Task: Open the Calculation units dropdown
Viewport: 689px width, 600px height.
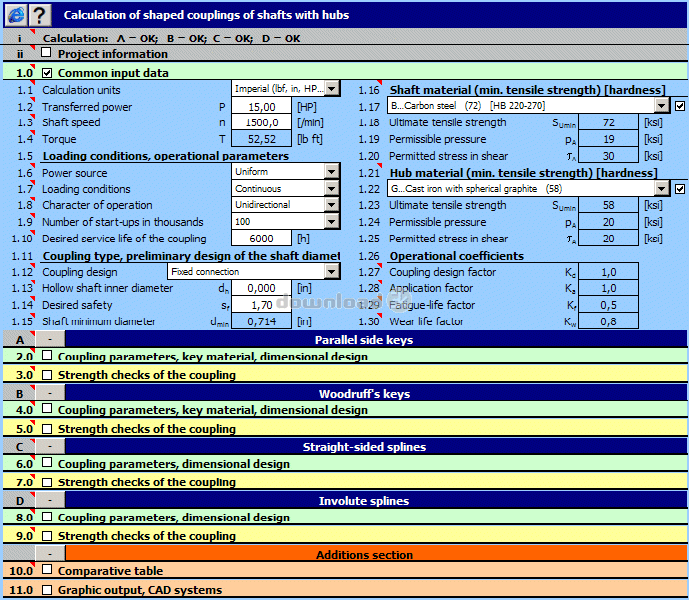Action: tap(332, 89)
